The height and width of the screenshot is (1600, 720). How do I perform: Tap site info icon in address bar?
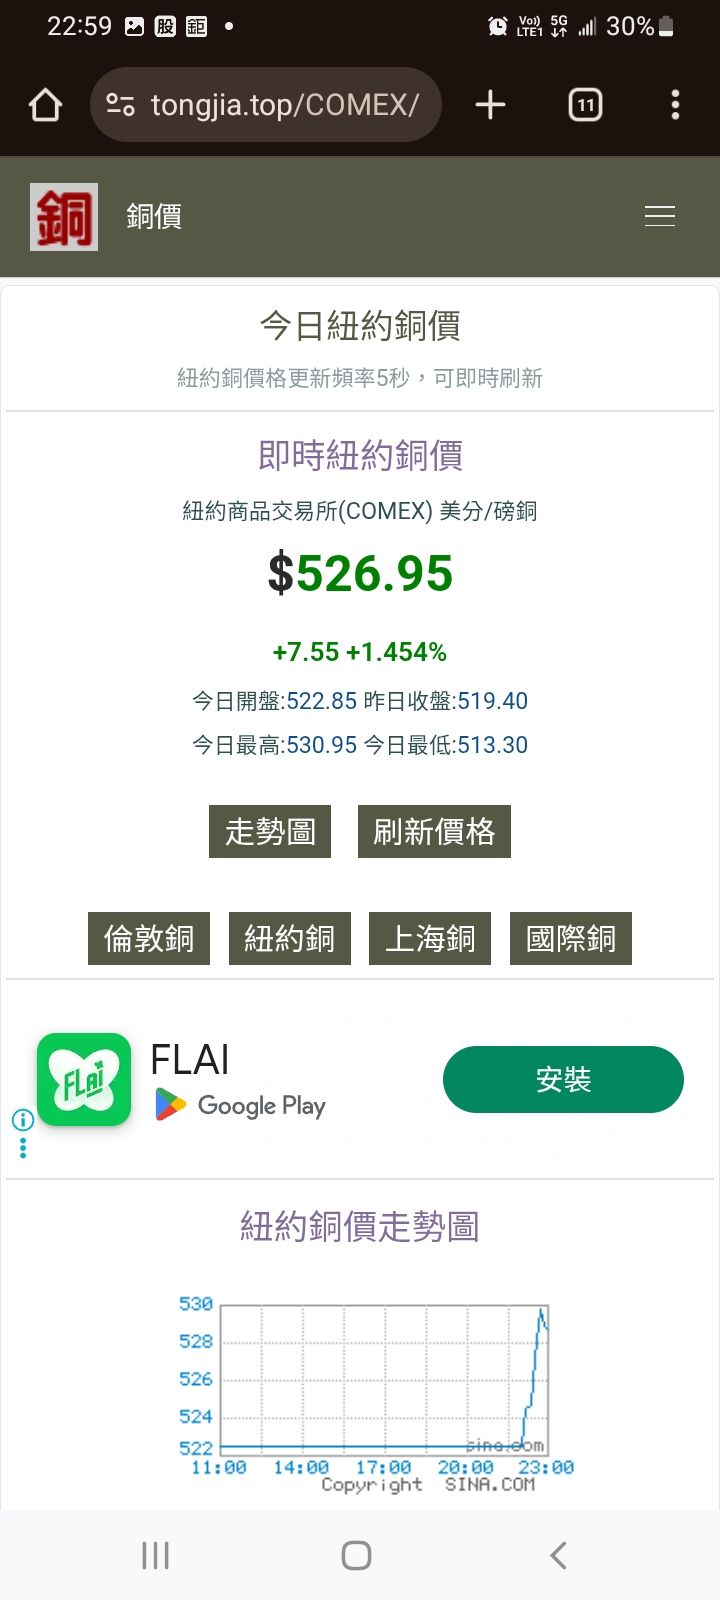[x=121, y=105]
